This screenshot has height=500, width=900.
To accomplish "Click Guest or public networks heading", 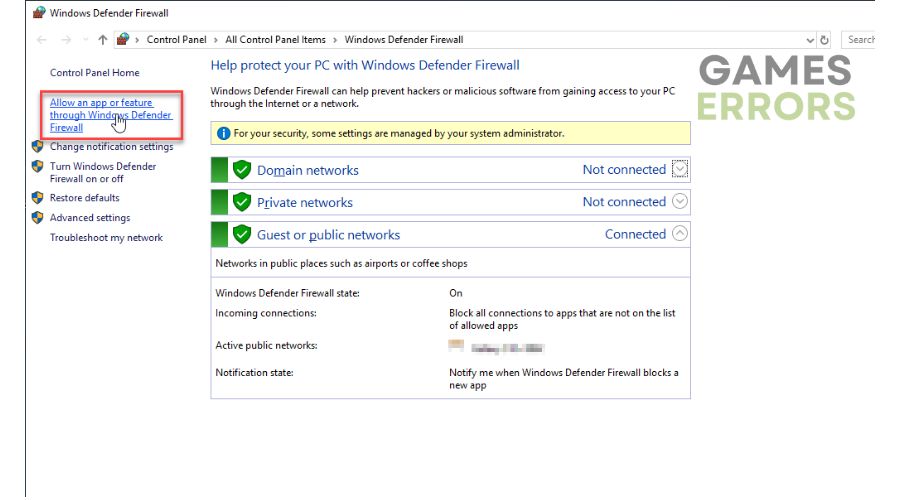I will tap(328, 235).
